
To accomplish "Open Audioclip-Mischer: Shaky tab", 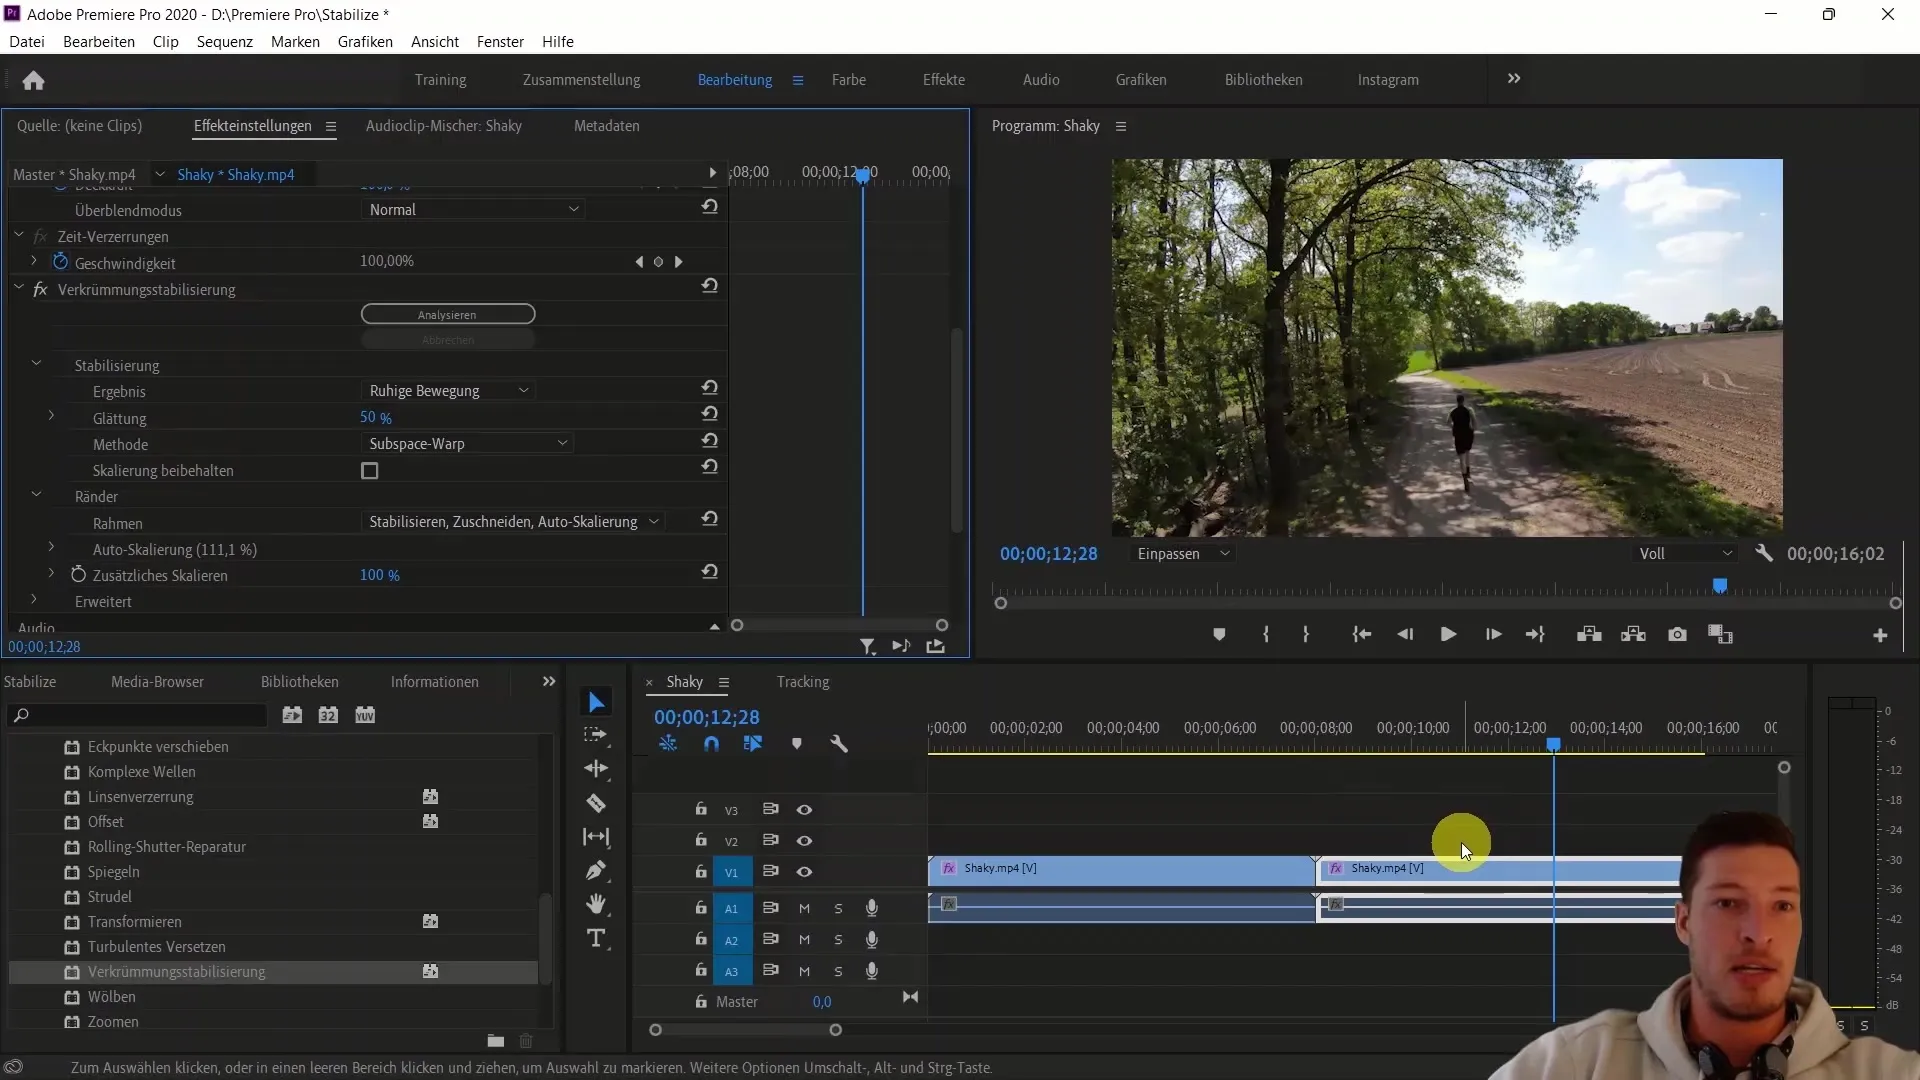I will coord(444,126).
